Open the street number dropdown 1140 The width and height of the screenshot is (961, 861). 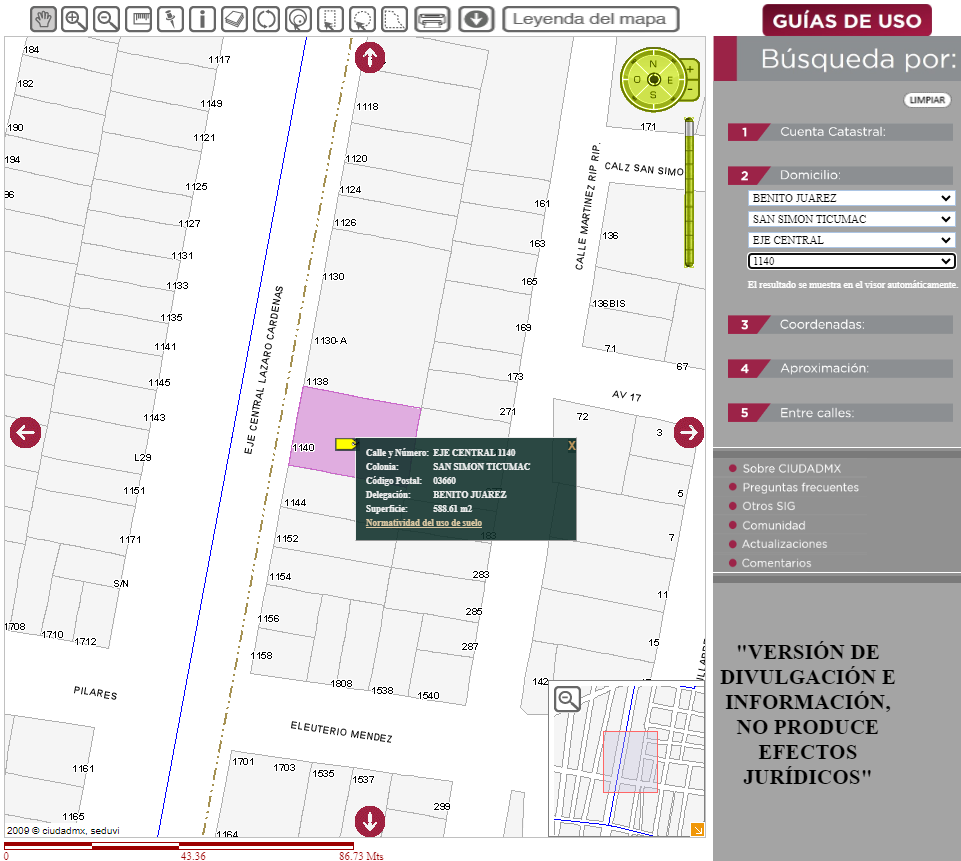pos(851,261)
